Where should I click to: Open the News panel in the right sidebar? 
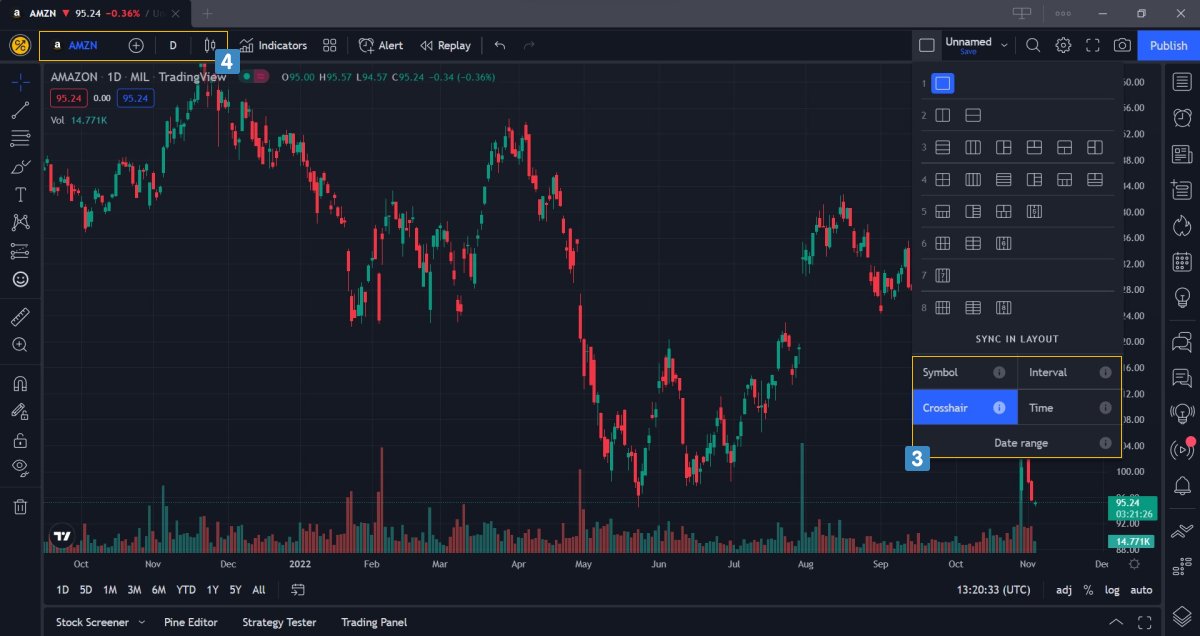(1183, 155)
